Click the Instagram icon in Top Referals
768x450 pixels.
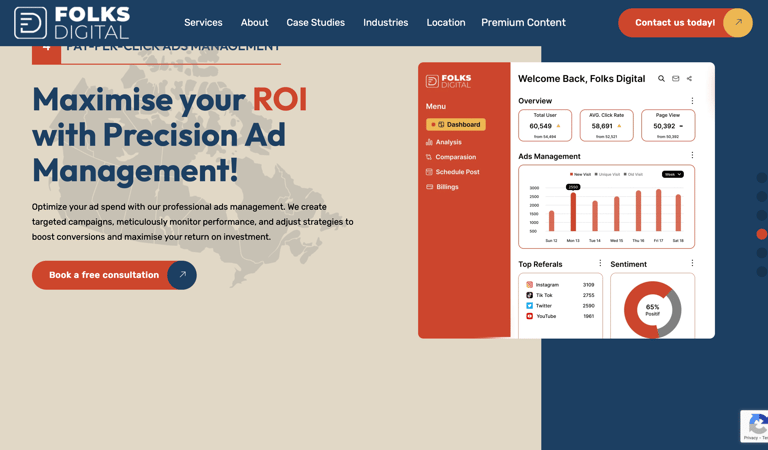[x=529, y=284]
